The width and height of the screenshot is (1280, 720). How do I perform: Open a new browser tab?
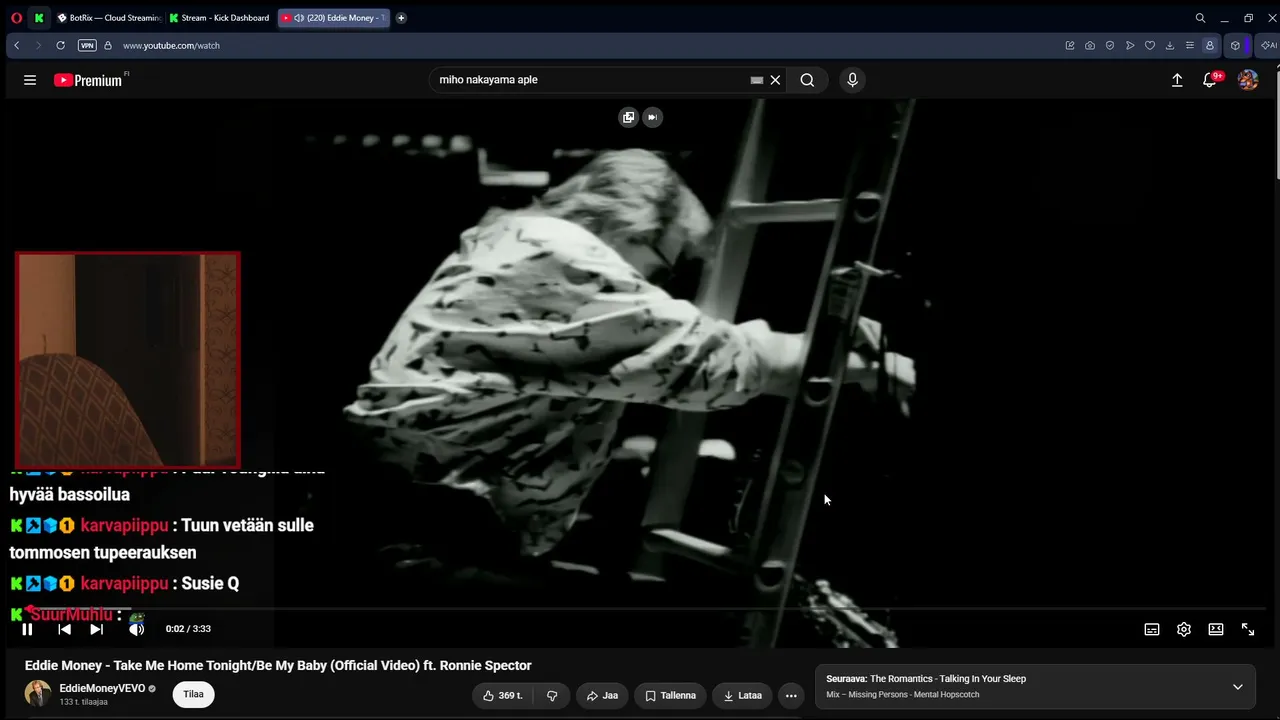click(401, 18)
